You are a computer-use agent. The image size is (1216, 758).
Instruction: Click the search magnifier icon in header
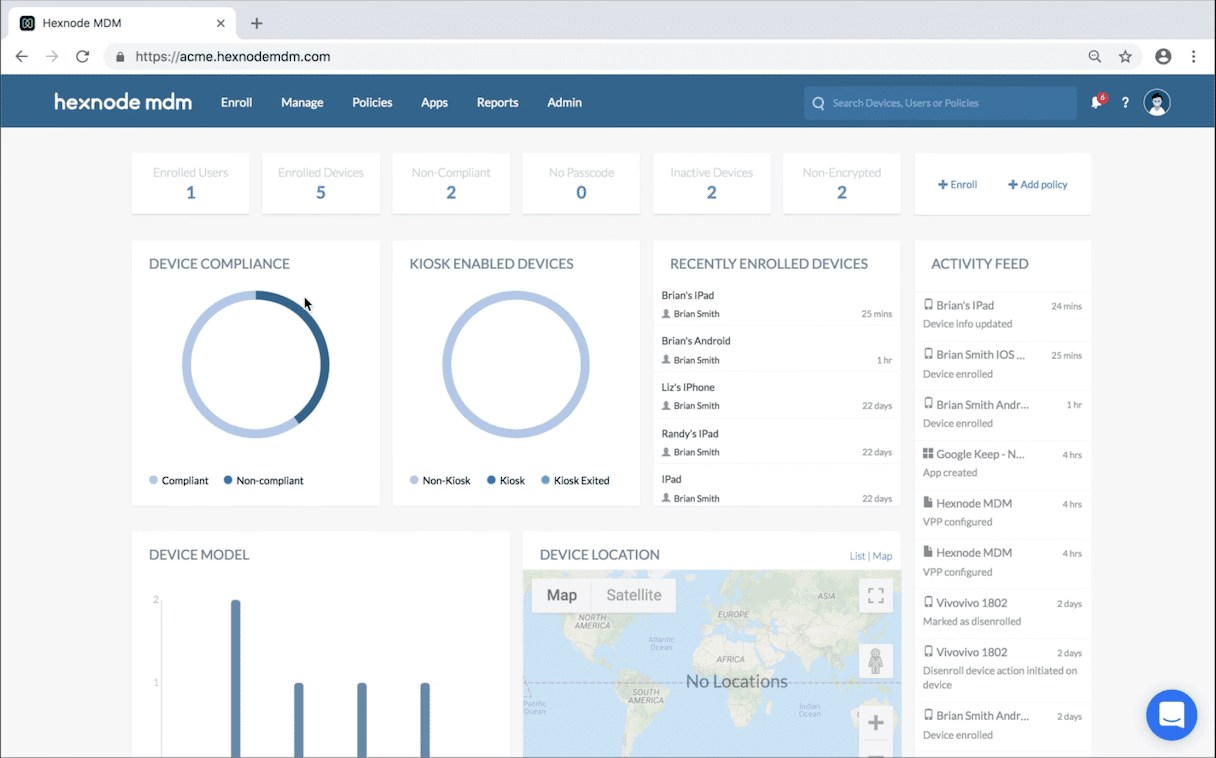click(x=818, y=103)
